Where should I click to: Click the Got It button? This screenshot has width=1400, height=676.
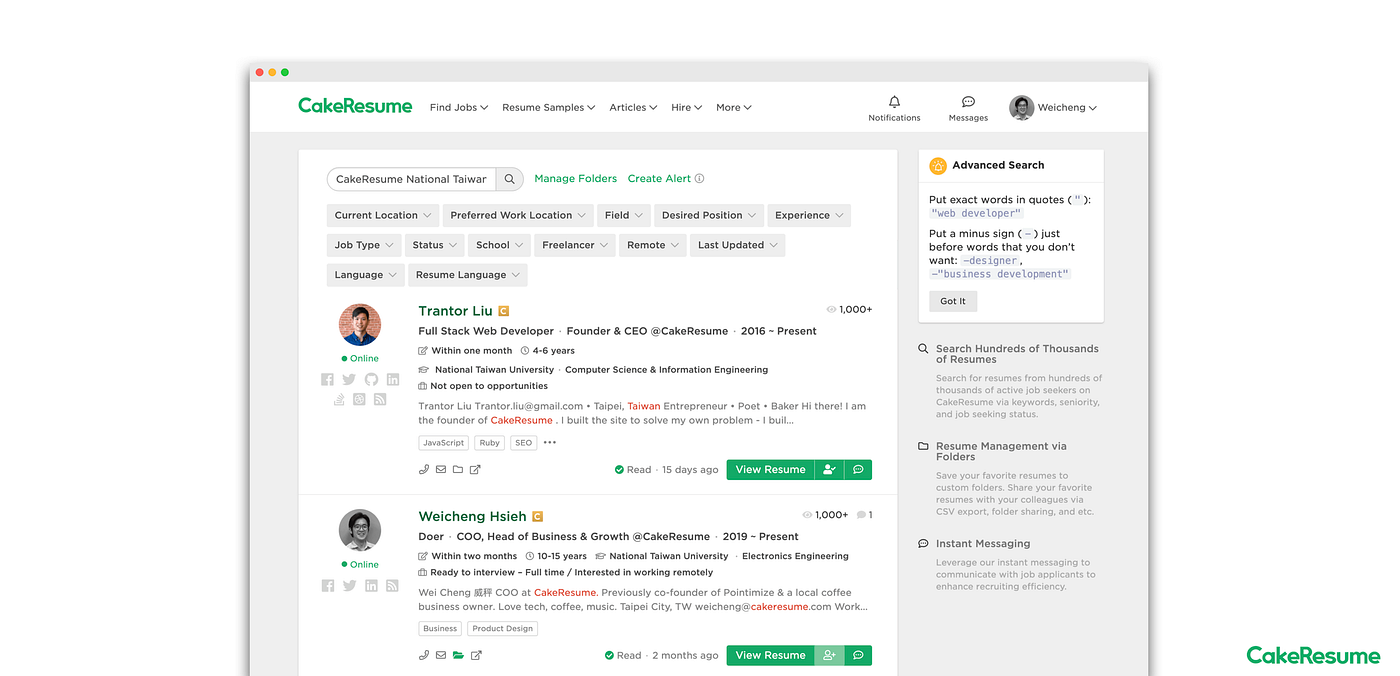point(953,301)
